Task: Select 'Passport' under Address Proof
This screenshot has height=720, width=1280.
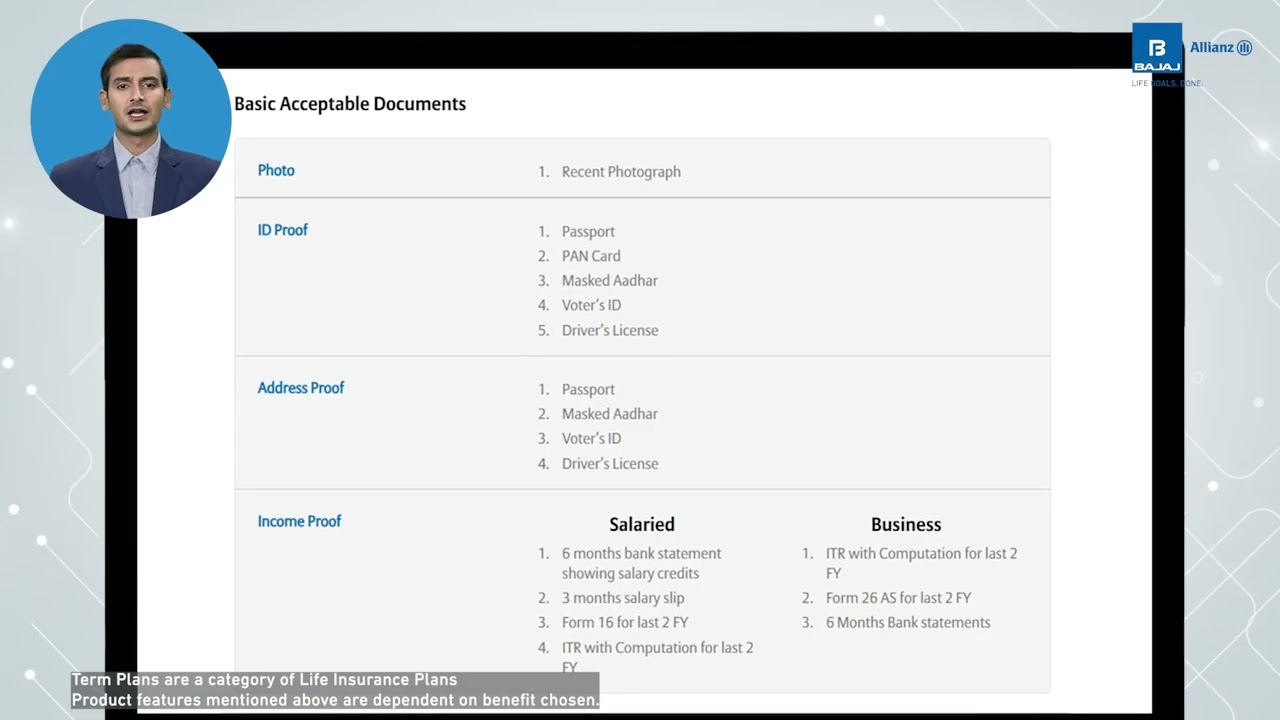Action: (x=588, y=390)
